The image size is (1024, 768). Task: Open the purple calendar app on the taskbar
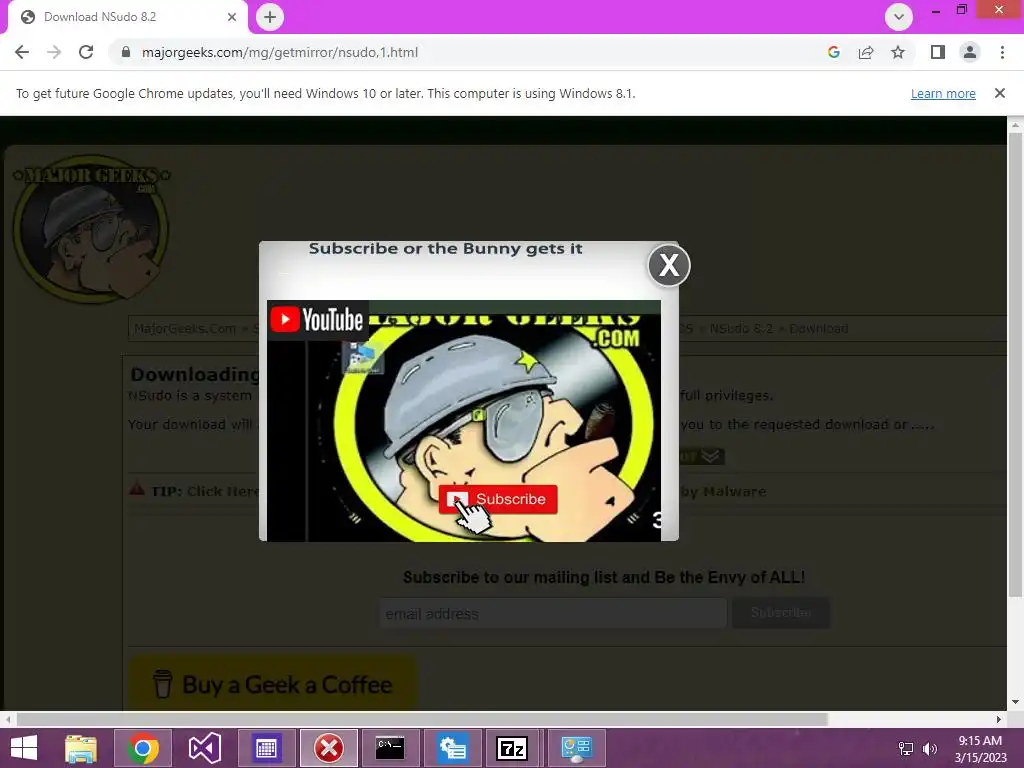click(x=266, y=748)
